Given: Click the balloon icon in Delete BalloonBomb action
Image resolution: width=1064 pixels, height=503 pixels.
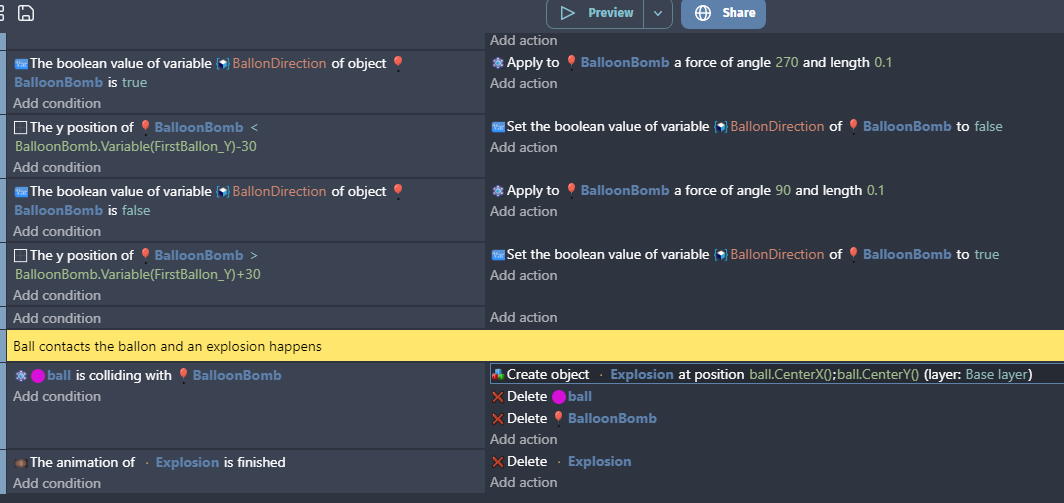Looking at the screenshot, I should (x=558, y=419).
